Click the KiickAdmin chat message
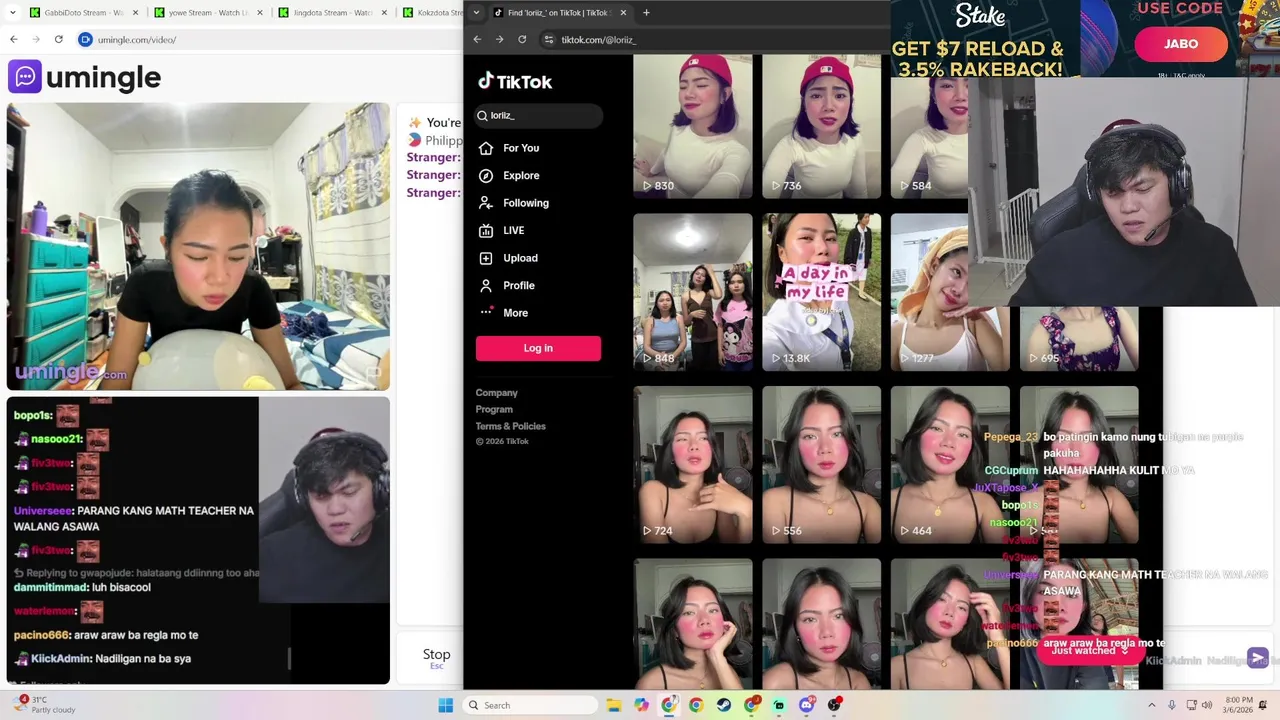 click(x=102, y=659)
